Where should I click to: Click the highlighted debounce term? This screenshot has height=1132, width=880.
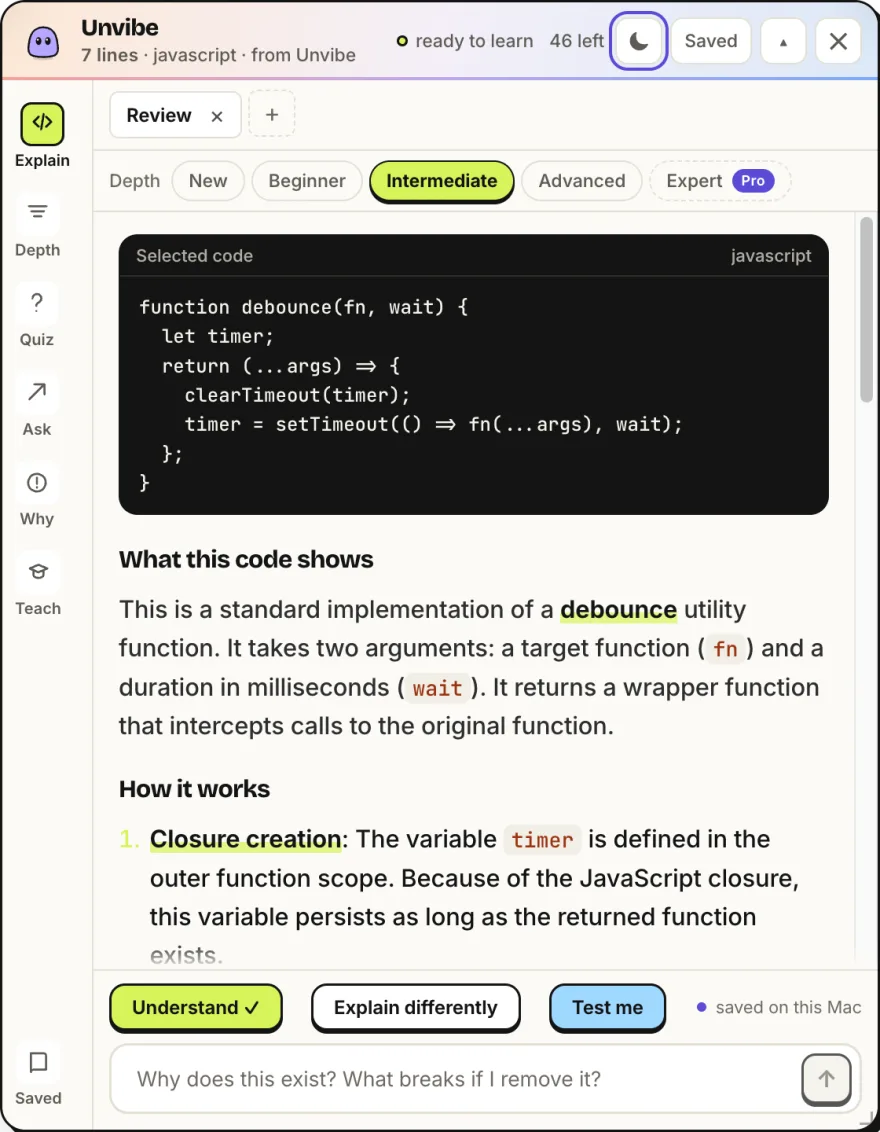coord(619,609)
